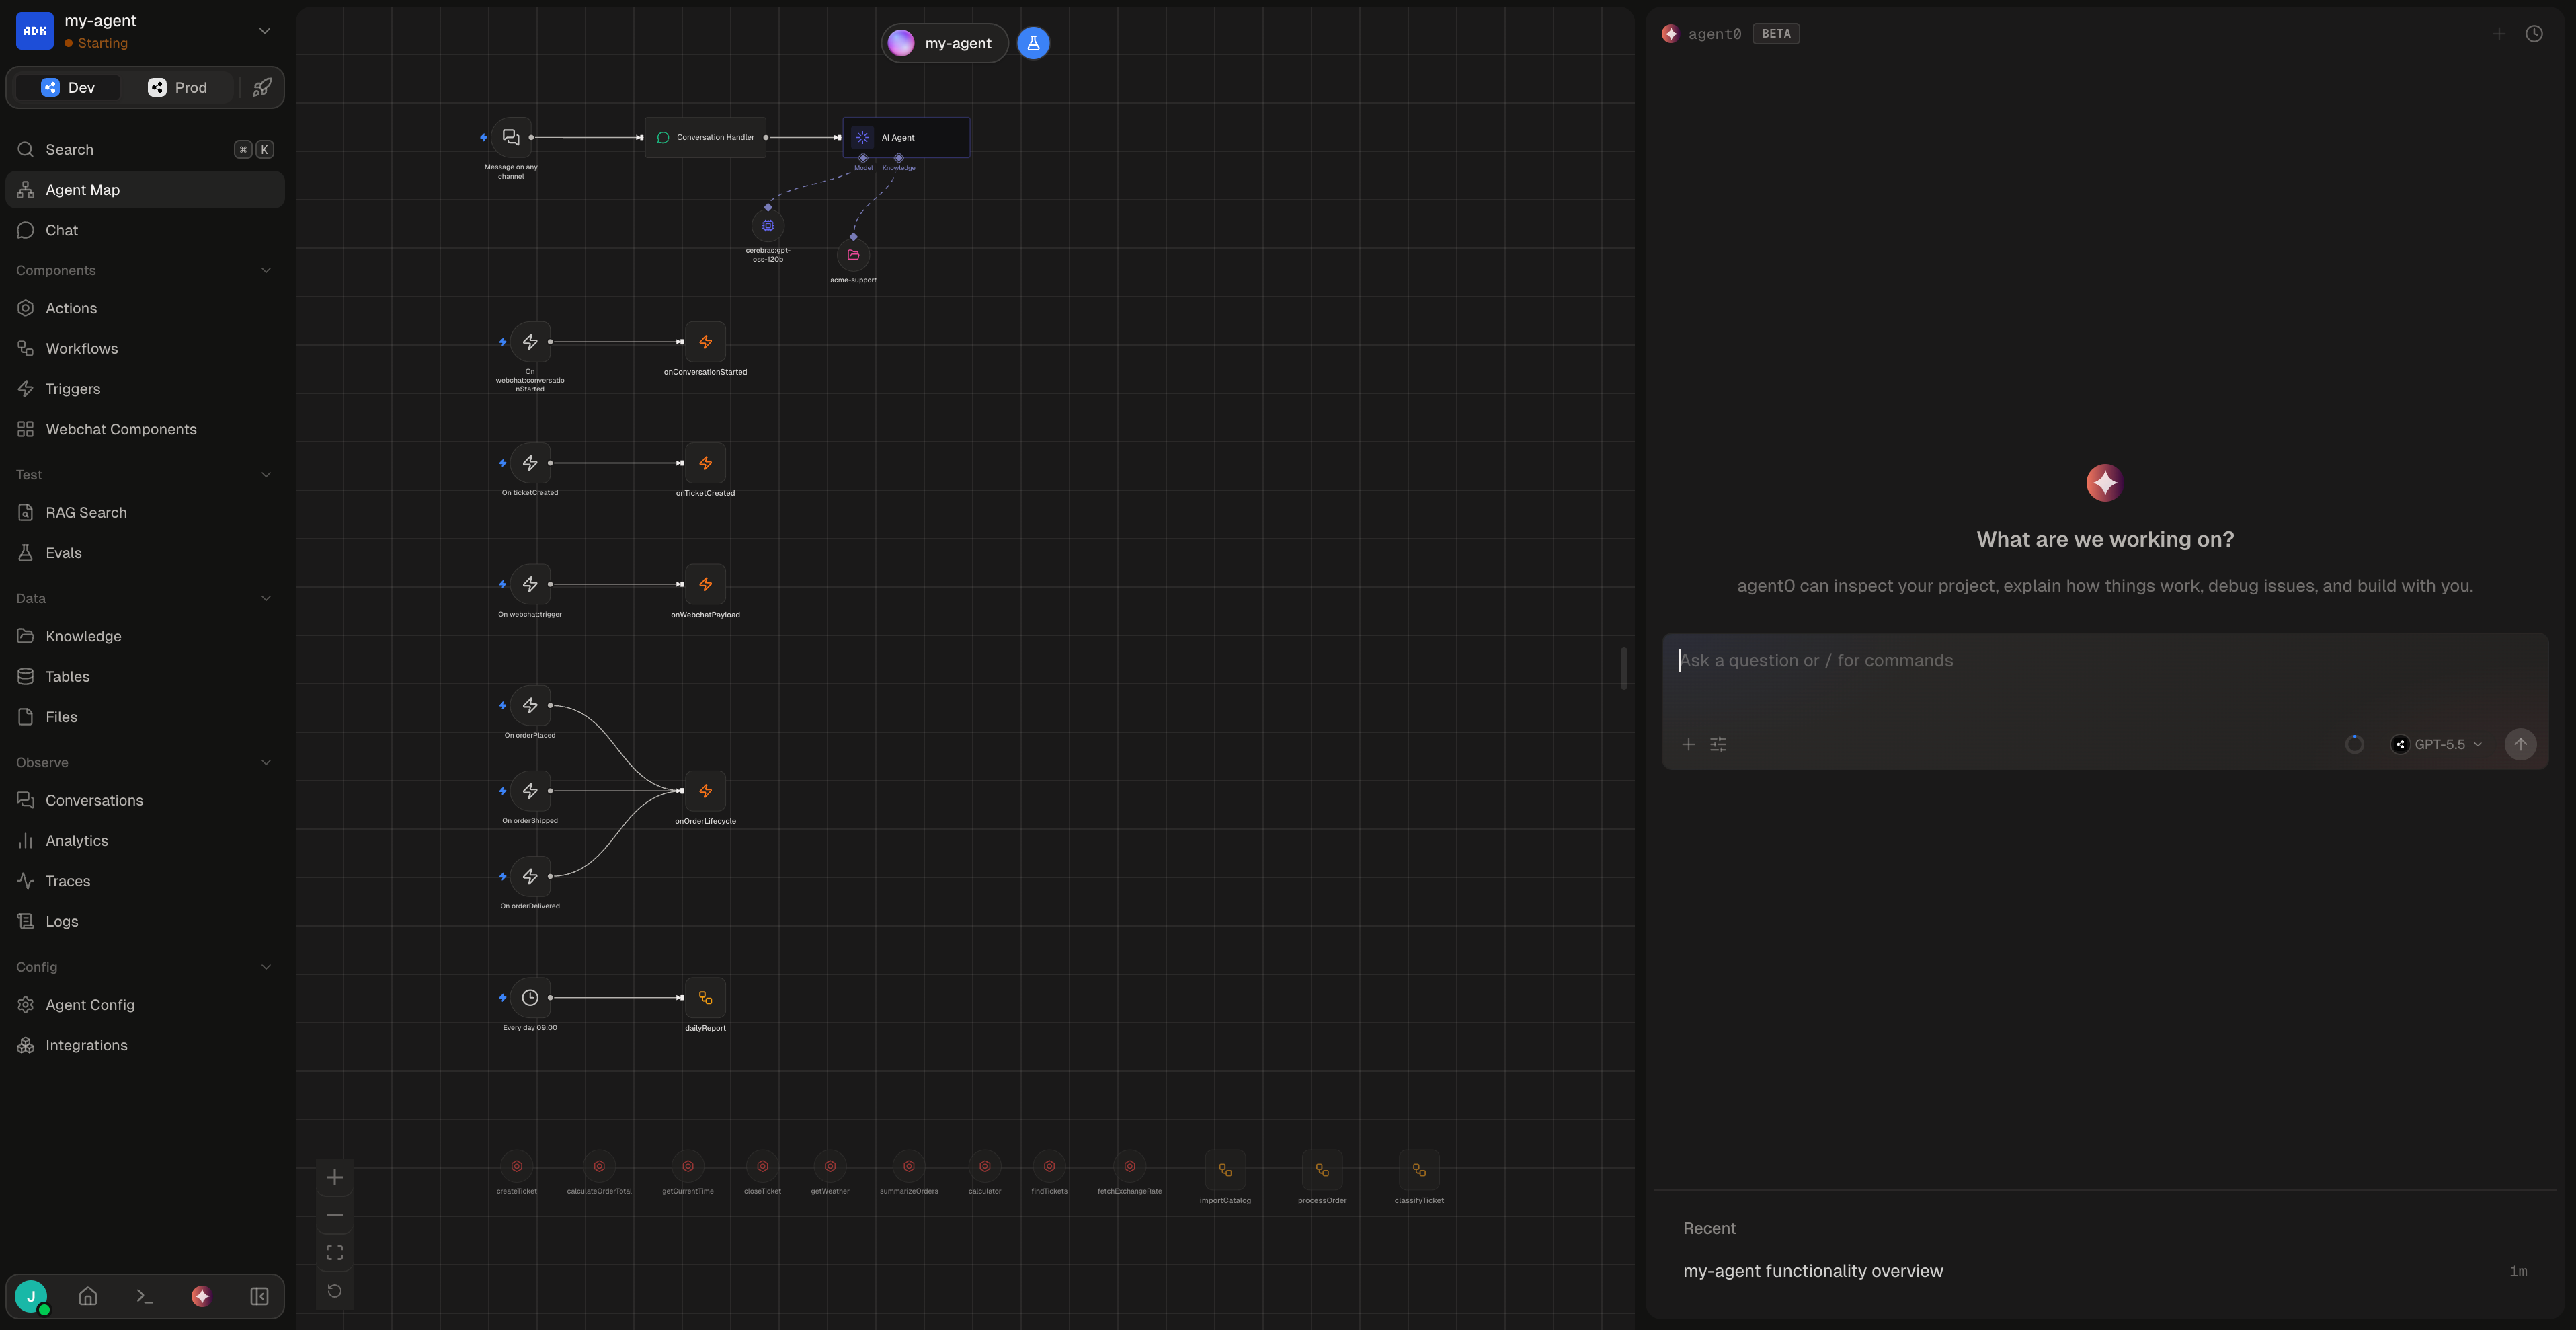
Task: Click the Traces activity icon
Action: point(26,881)
